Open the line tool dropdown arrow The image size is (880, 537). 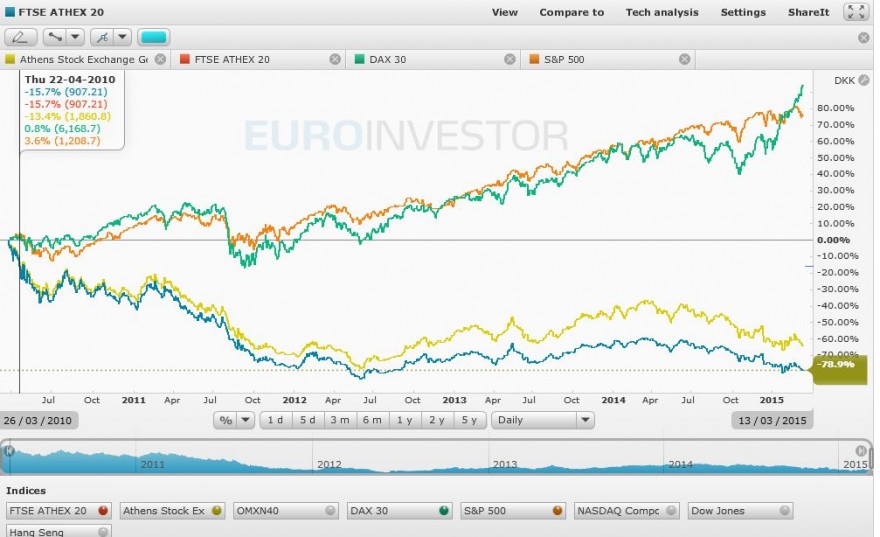click(x=75, y=38)
